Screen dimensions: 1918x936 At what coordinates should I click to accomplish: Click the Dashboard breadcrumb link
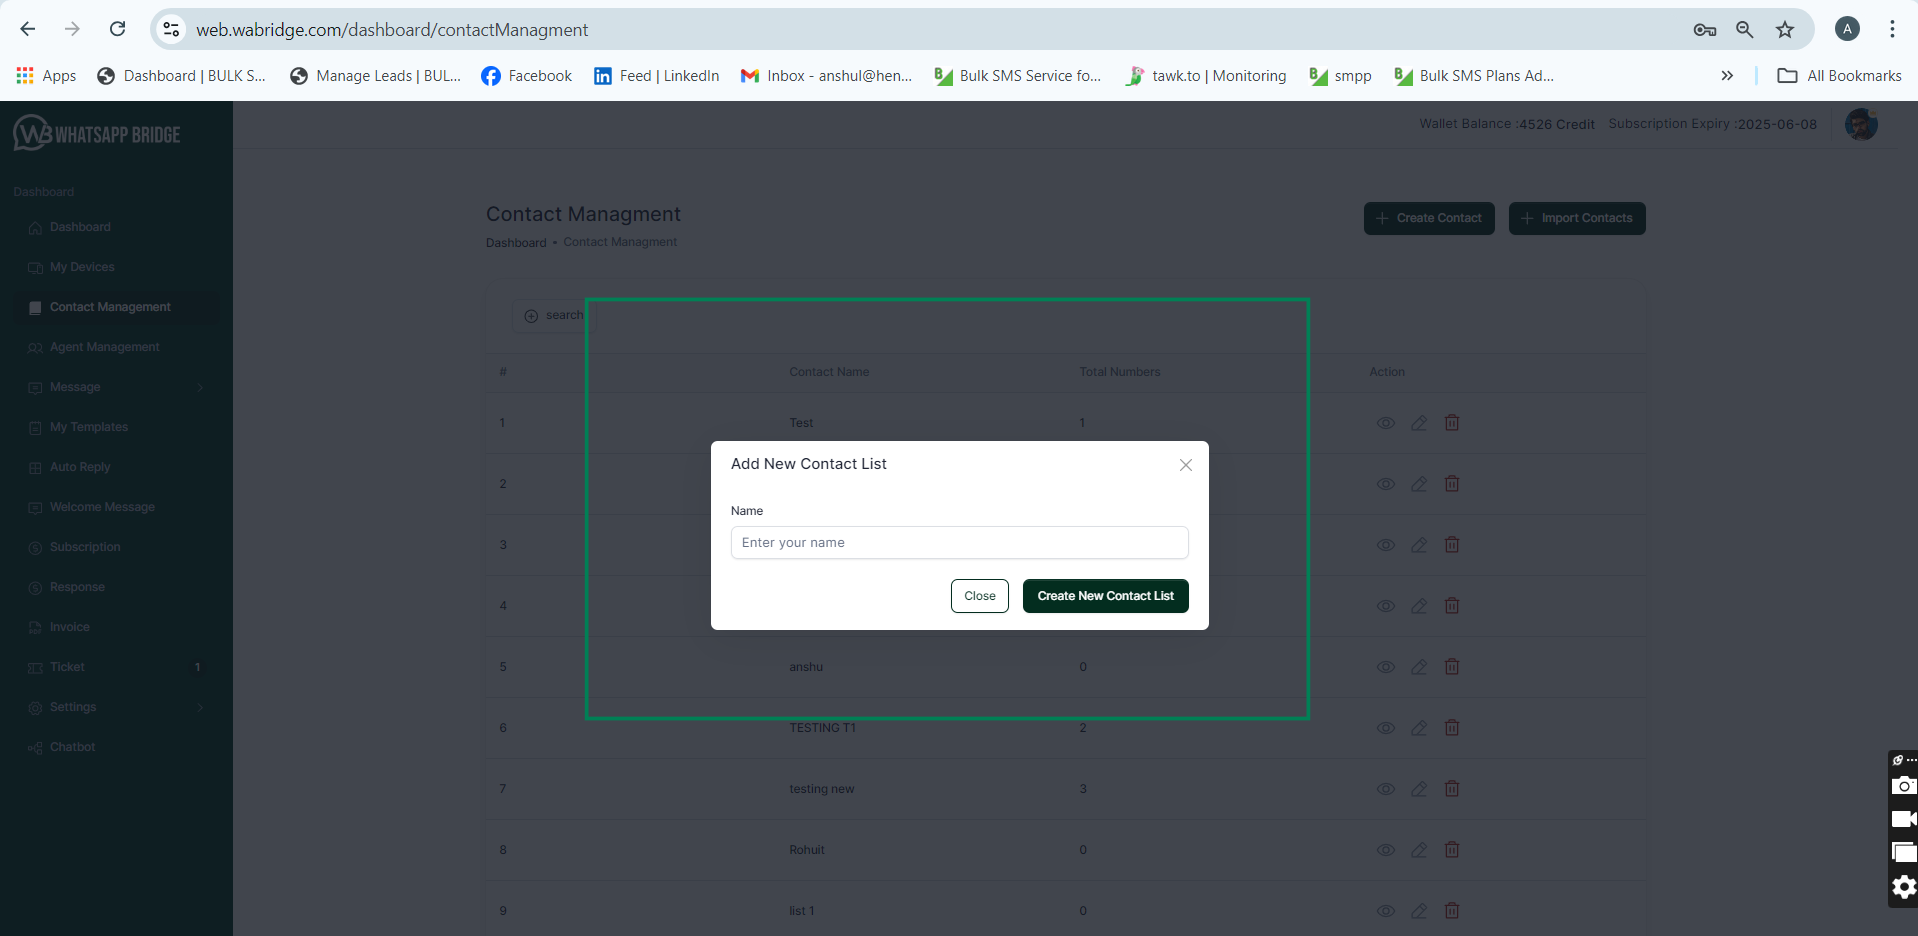click(x=516, y=243)
